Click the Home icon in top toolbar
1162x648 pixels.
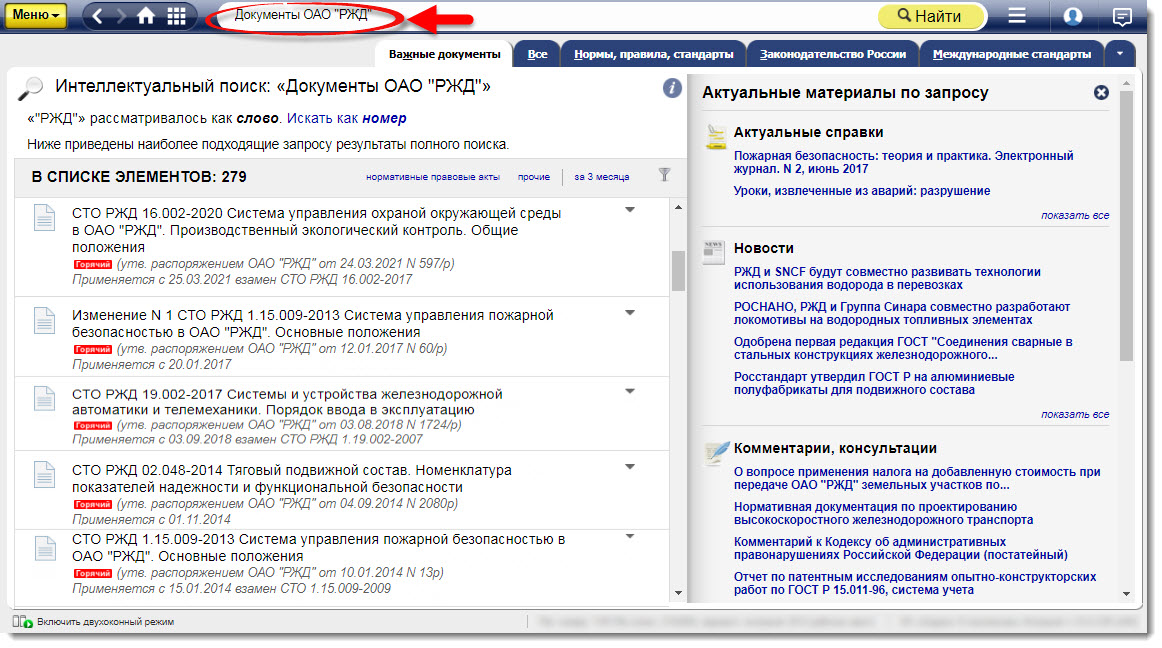(146, 16)
